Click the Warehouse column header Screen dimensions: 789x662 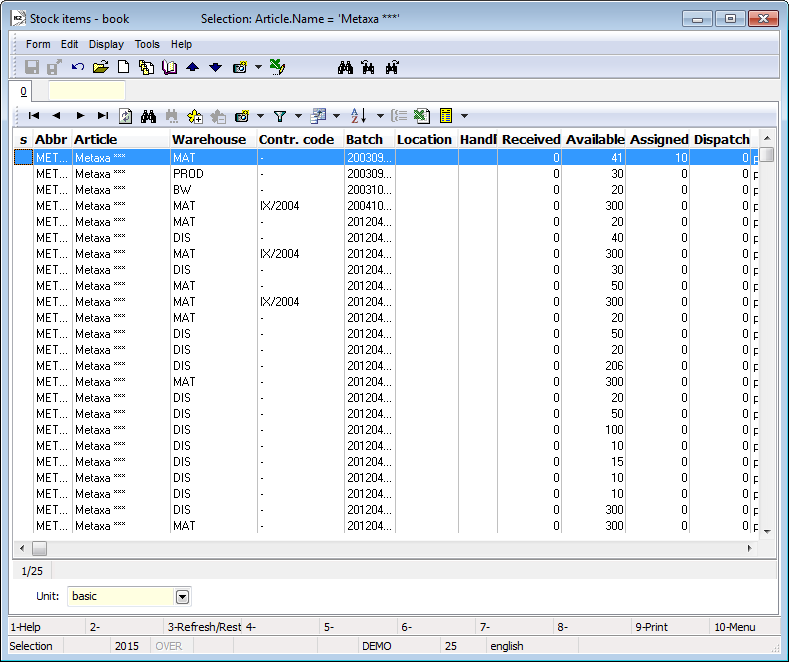coord(208,139)
